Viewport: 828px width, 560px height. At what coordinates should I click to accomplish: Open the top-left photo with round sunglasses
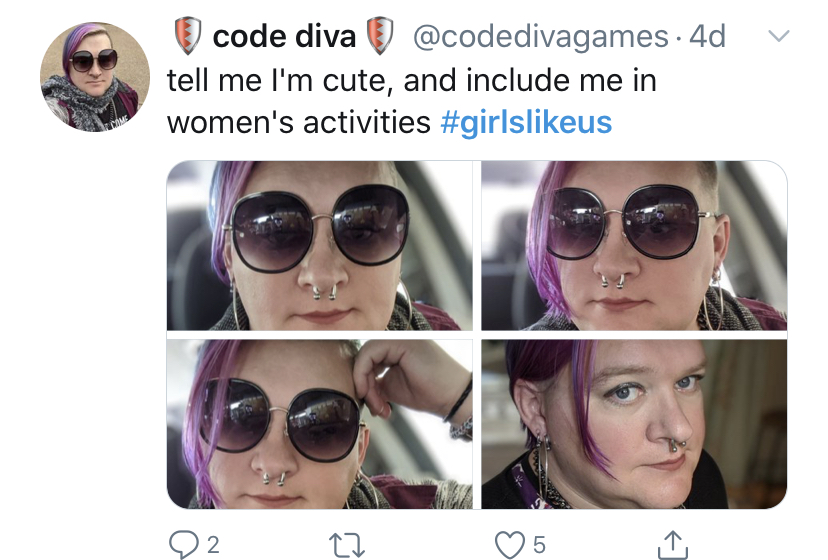pyautogui.click(x=319, y=246)
